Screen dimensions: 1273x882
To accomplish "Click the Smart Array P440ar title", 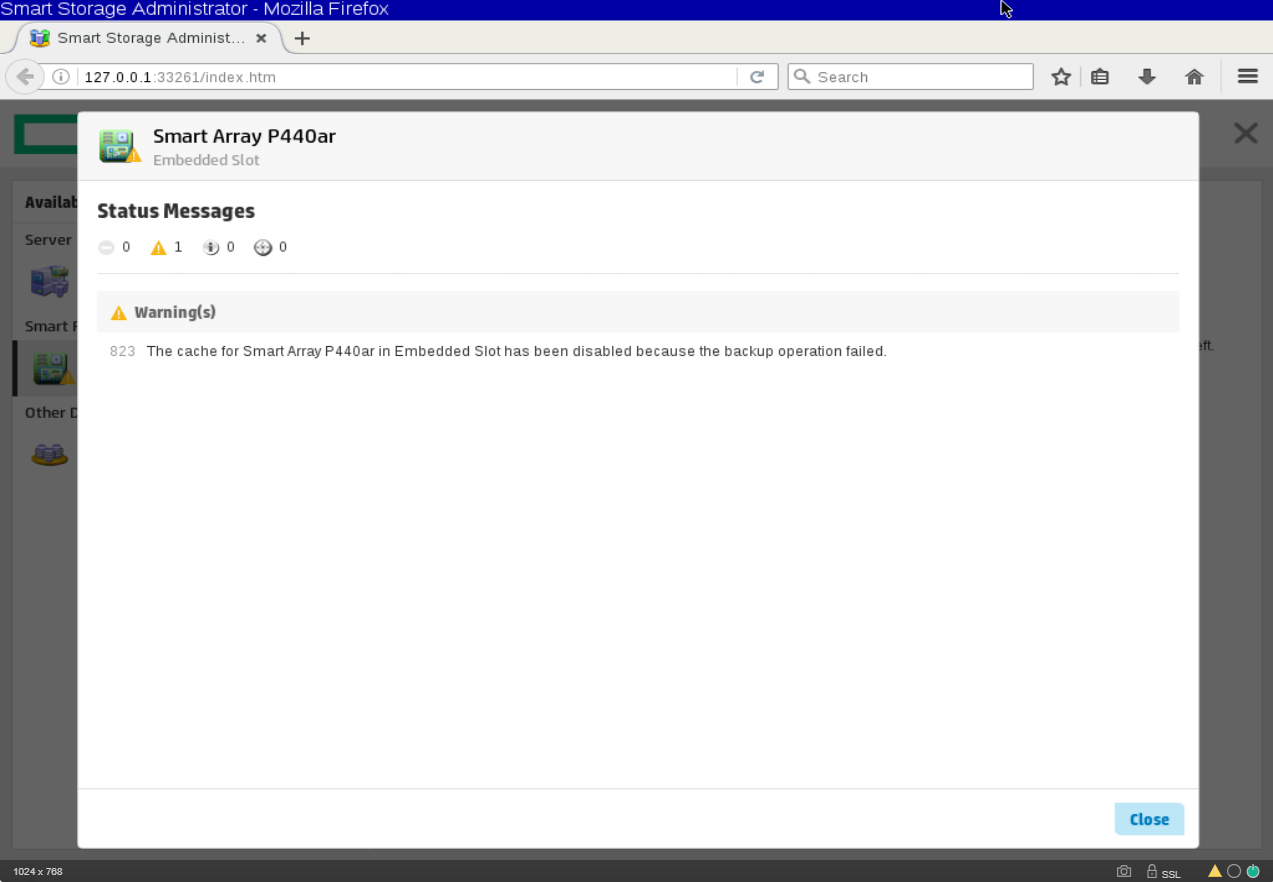I will [244, 136].
